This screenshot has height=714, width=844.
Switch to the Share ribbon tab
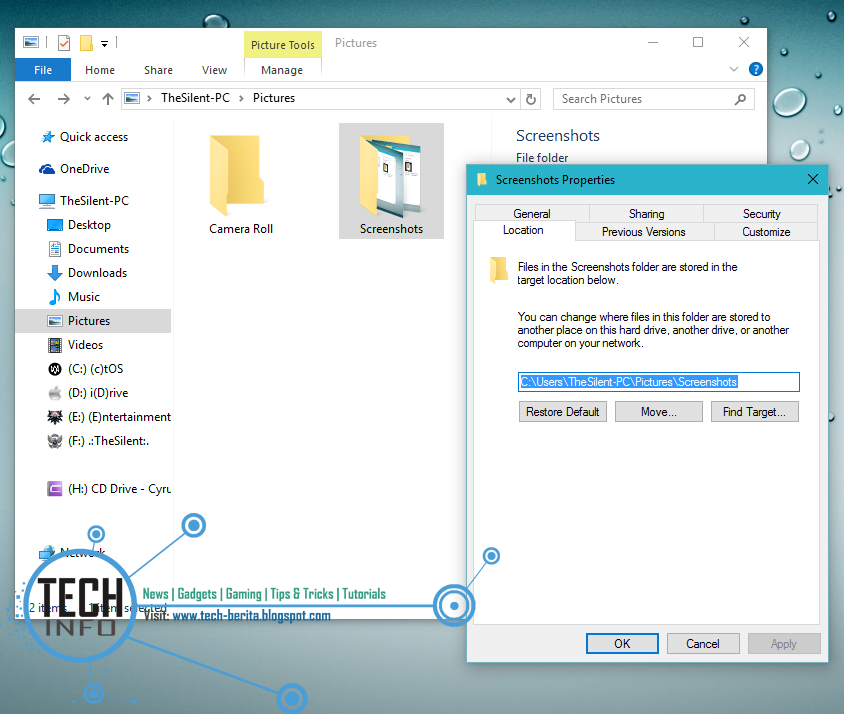(x=158, y=70)
